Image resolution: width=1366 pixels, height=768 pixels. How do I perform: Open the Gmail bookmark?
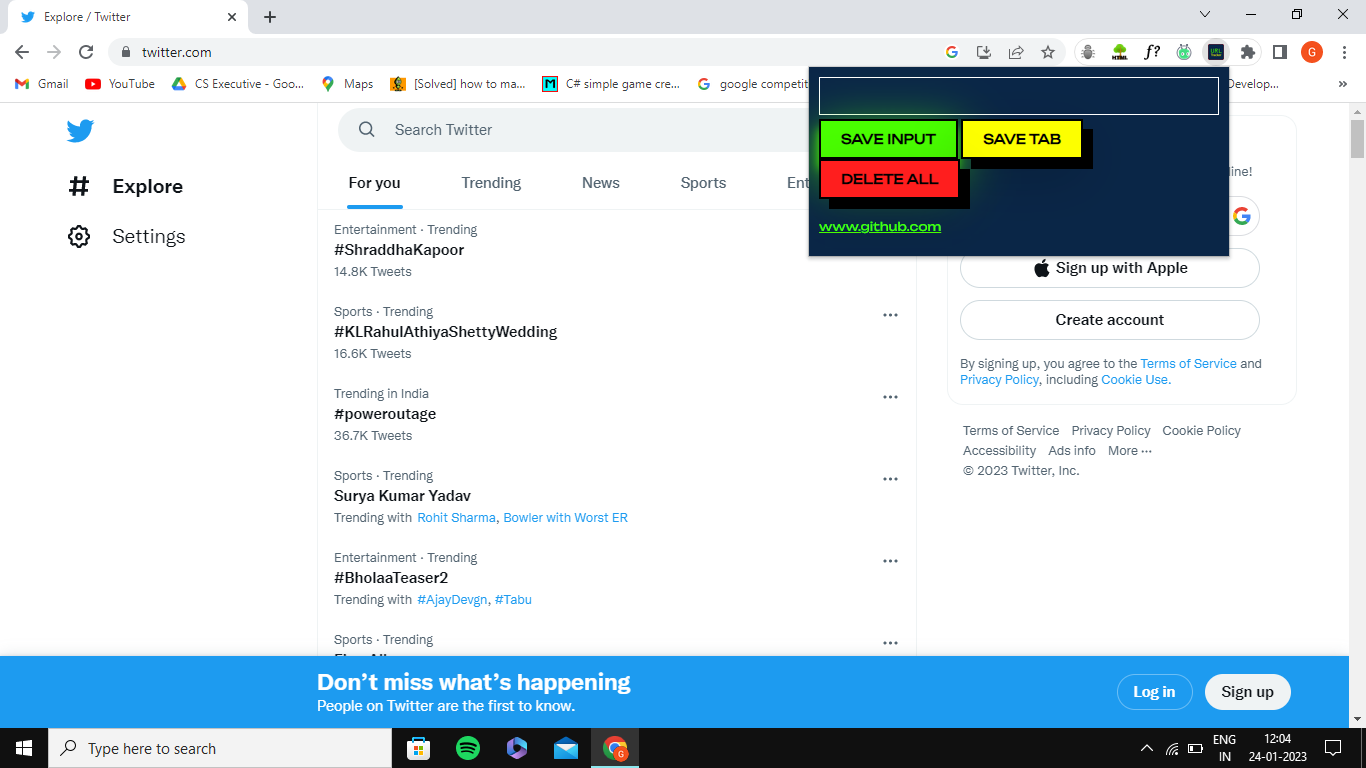click(42, 84)
